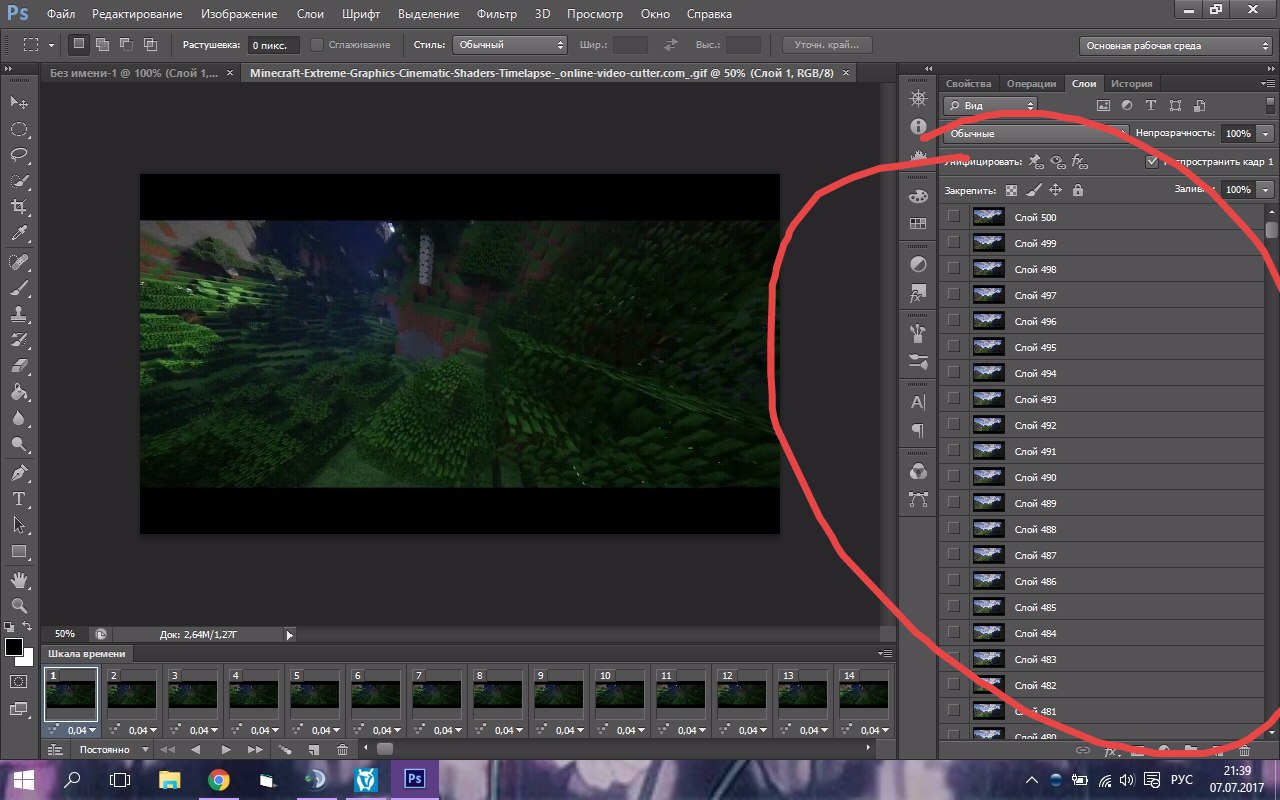This screenshot has width=1280, height=800.
Task: Click lock all padlock icon
Action: (x=1077, y=190)
